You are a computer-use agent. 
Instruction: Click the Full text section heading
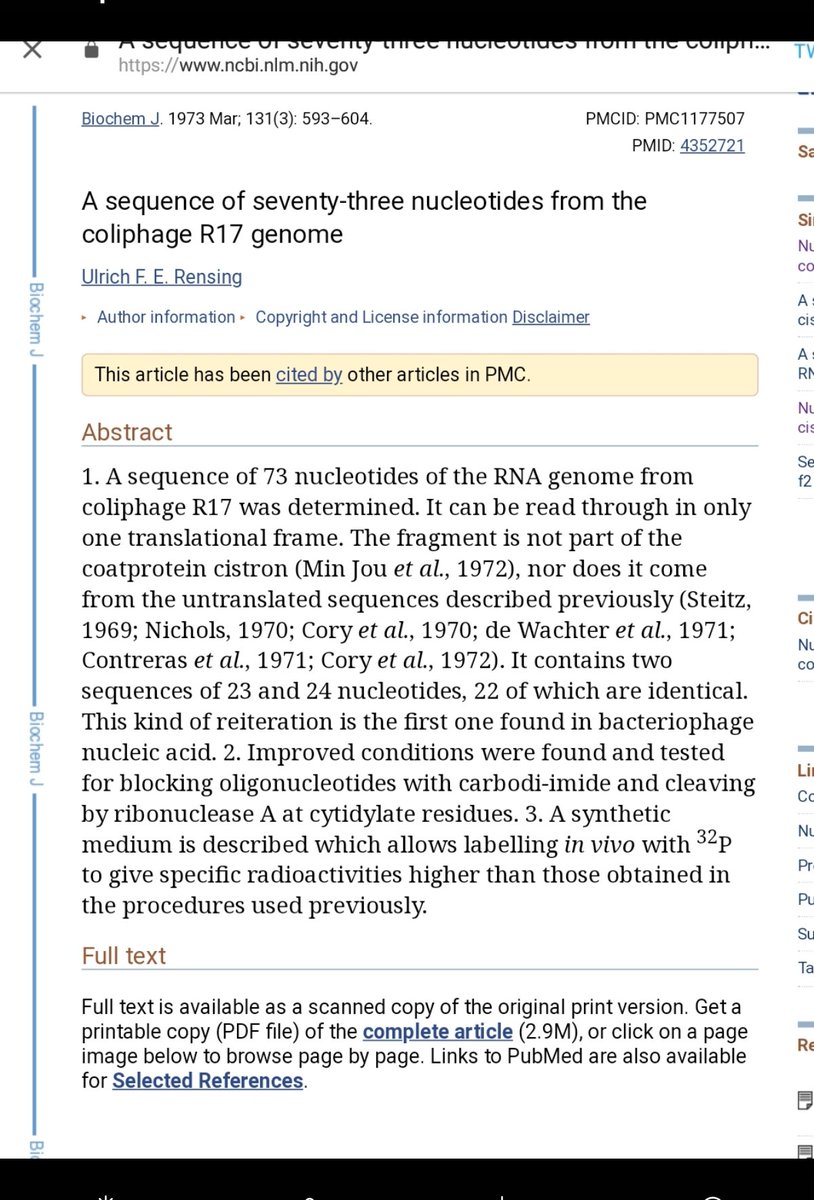[x=124, y=956]
